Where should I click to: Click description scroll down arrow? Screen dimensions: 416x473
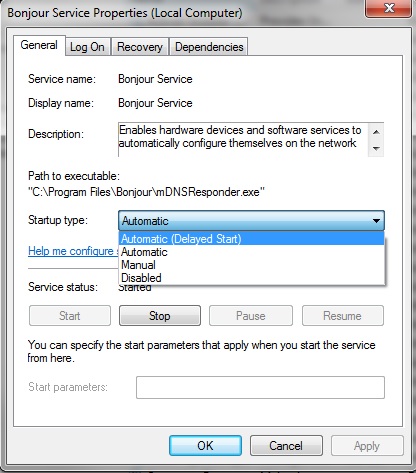coord(376,148)
